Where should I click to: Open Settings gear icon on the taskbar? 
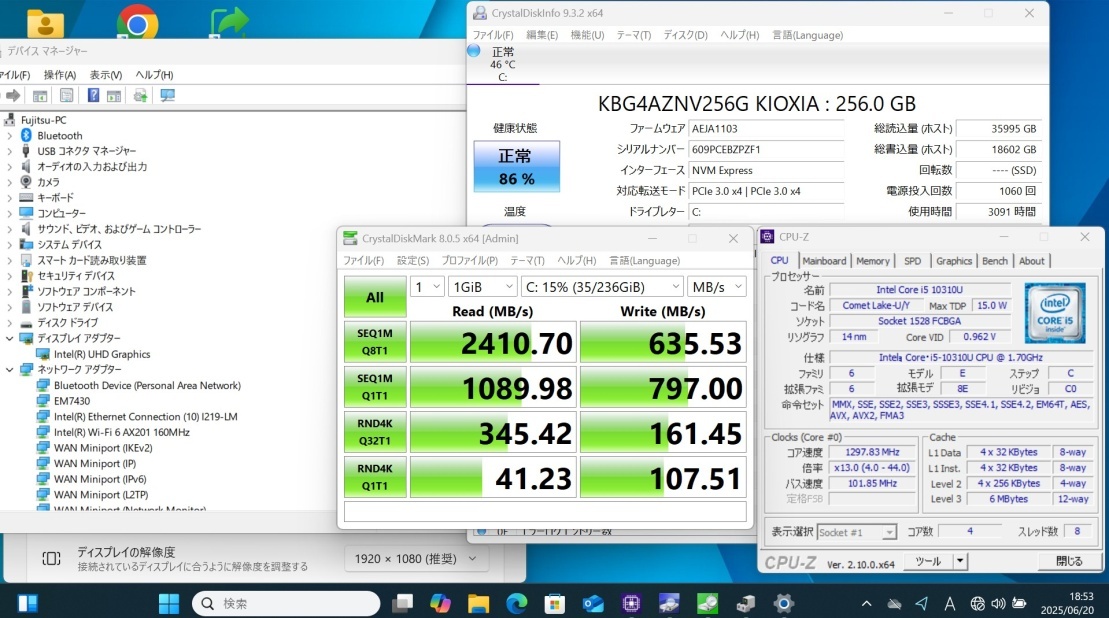click(783, 603)
